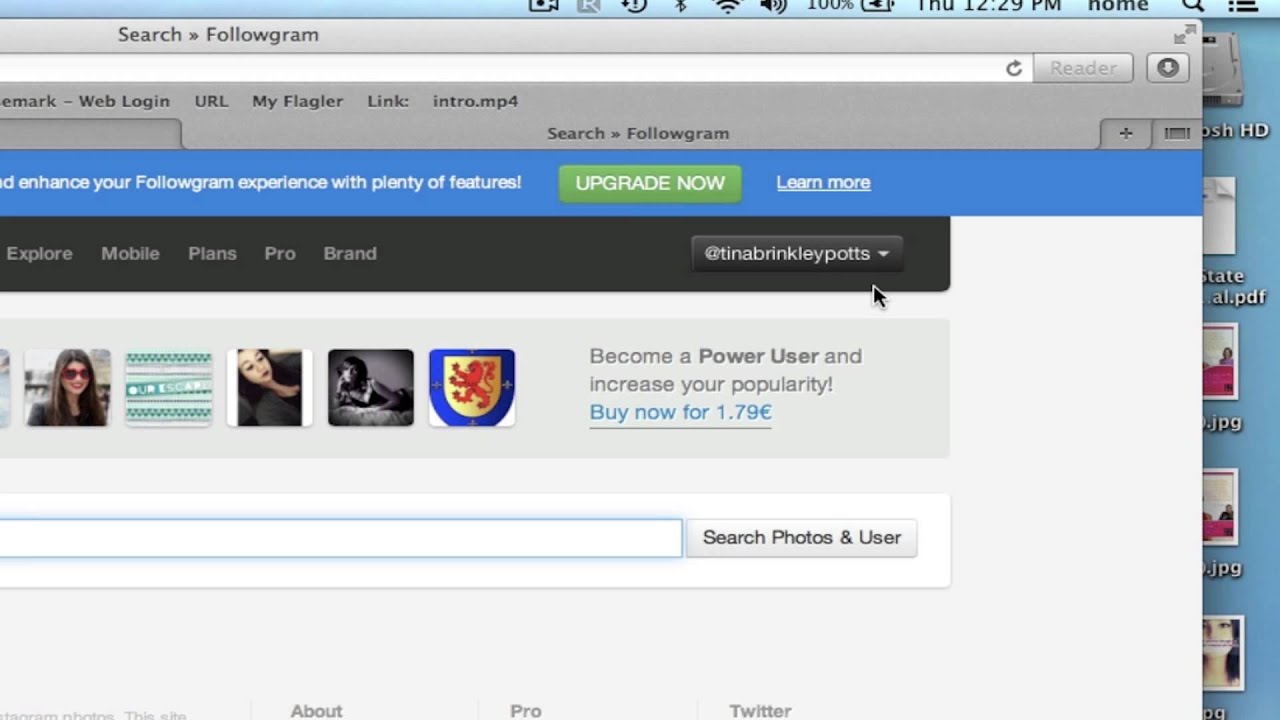Screen dimensions: 1280x720
Task: Focus the search text field
Action: click(x=340, y=538)
